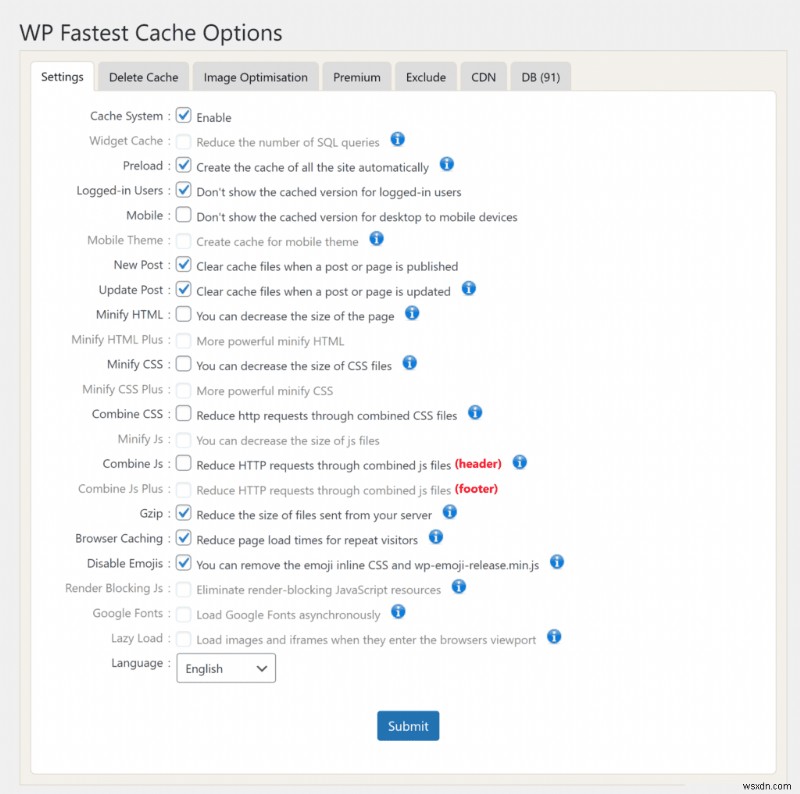
Task: Open the Image Optimisation tab
Action: coord(256,77)
